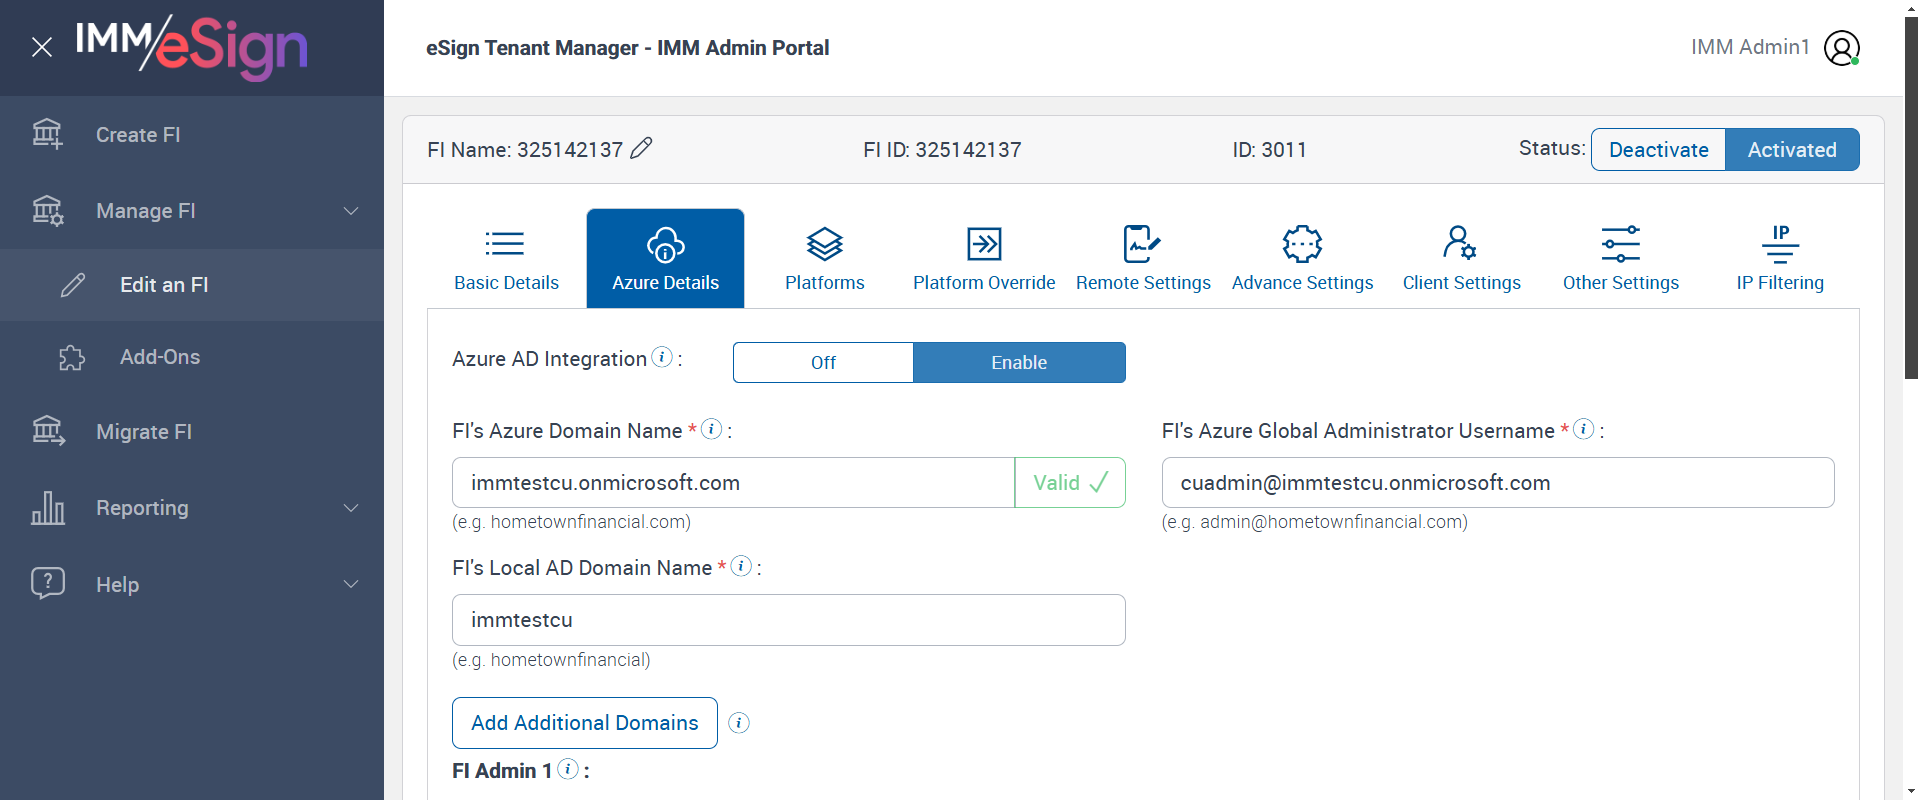
Task: Click the Other Settings sliders icon
Action: pyautogui.click(x=1621, y=243)
